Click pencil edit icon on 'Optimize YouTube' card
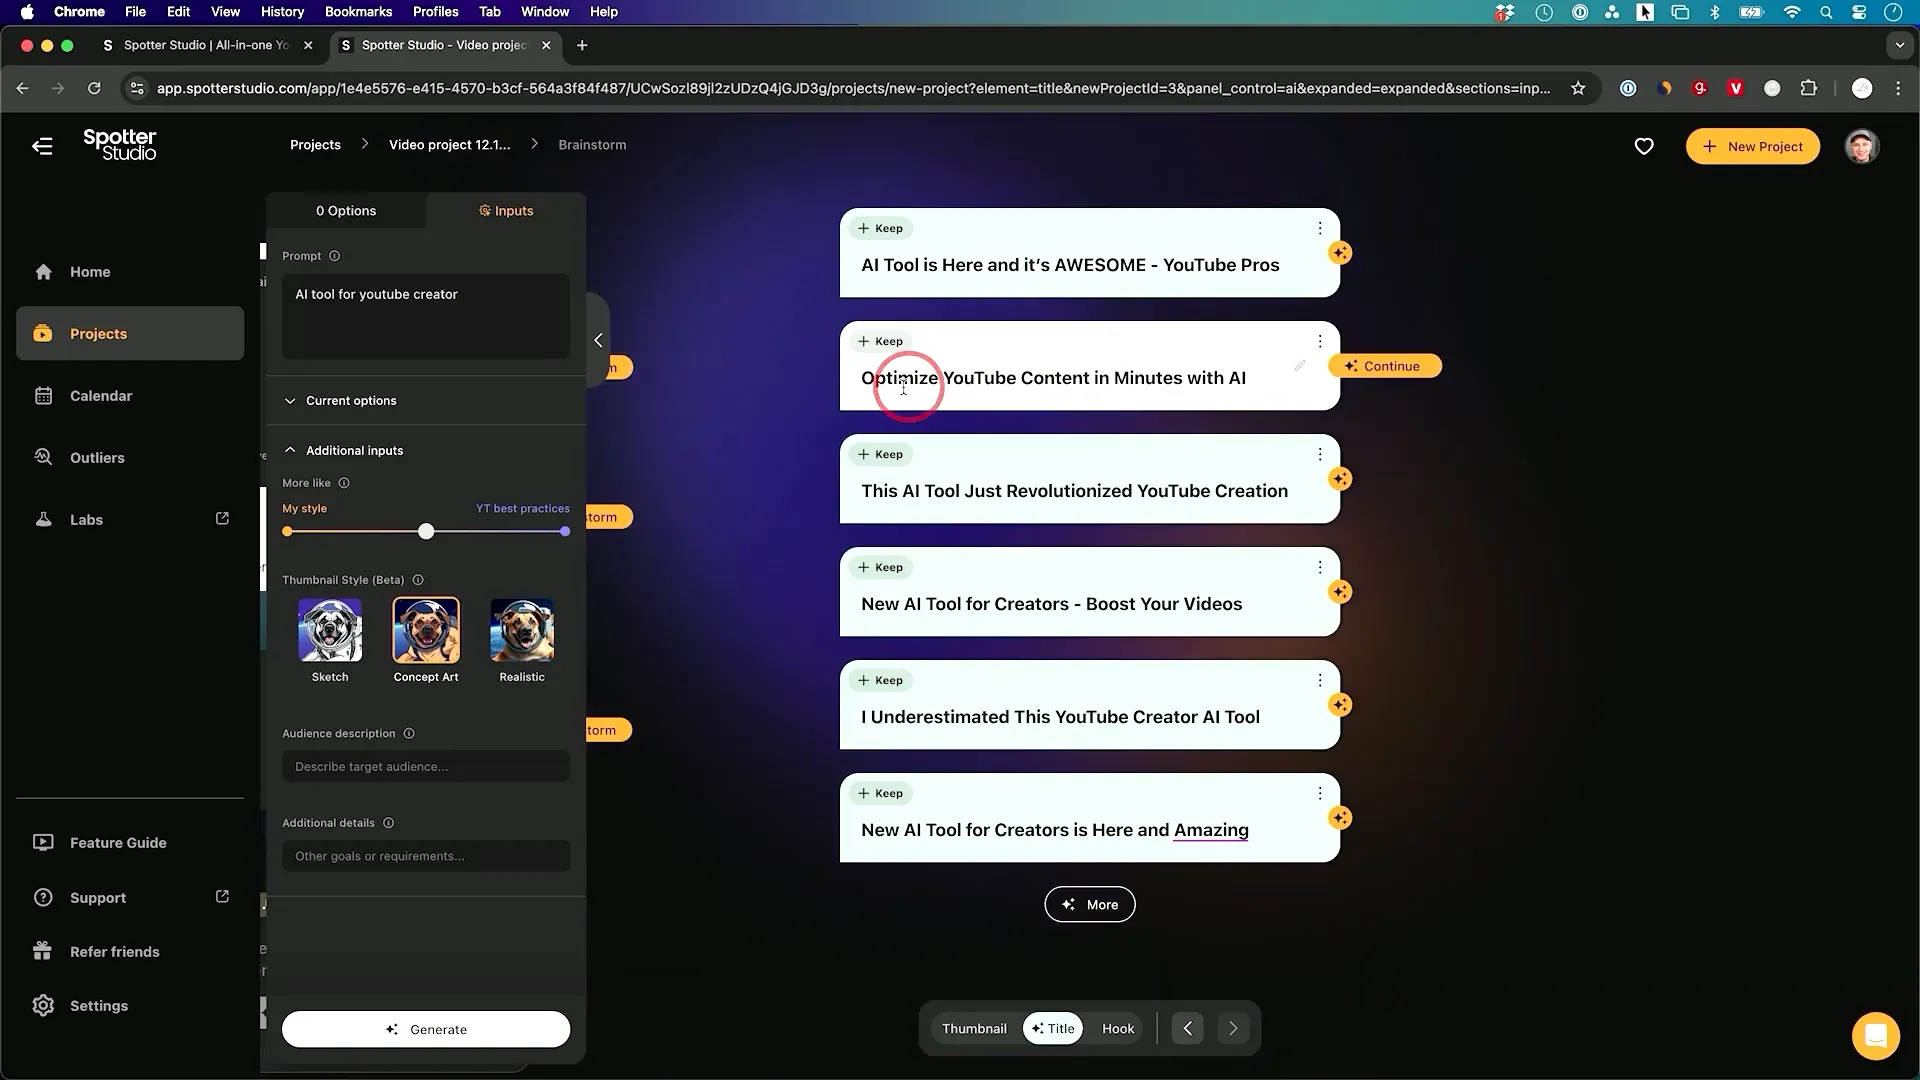 coord(1300,366)
